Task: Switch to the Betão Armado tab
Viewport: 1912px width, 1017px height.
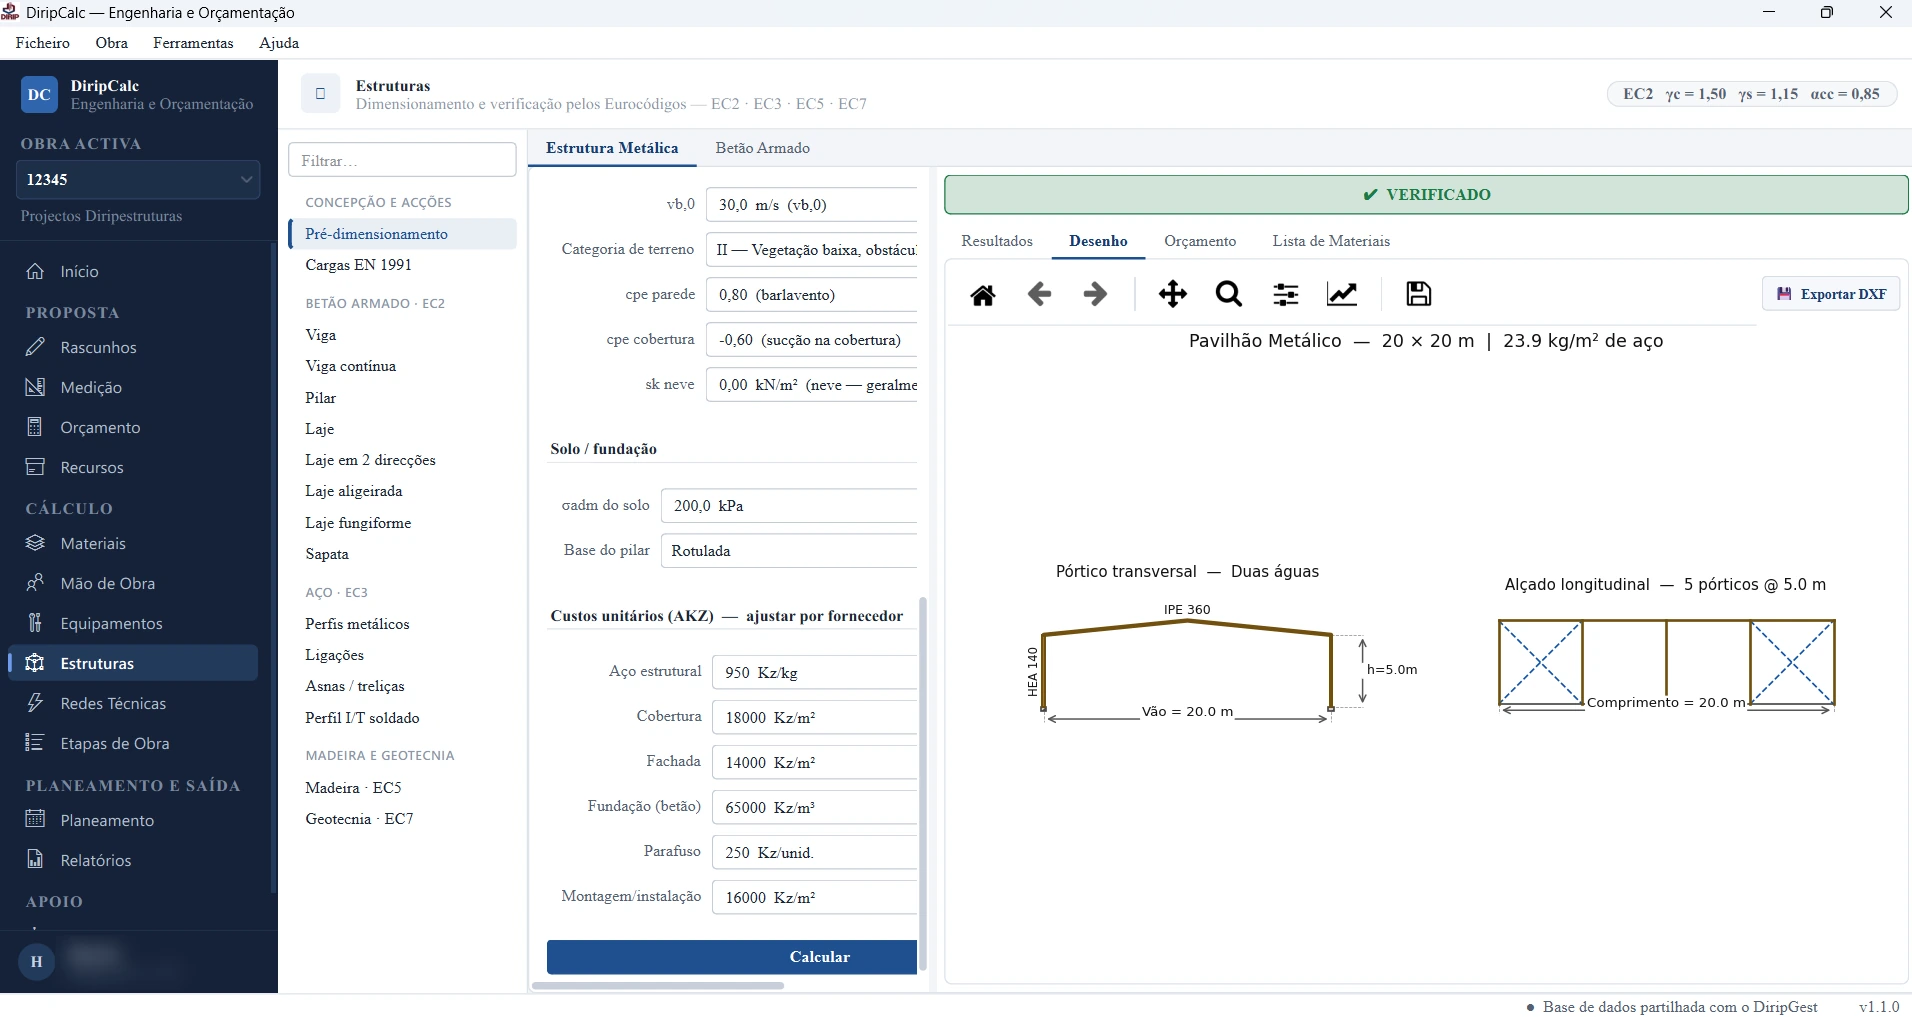Action: coord(762,148)
